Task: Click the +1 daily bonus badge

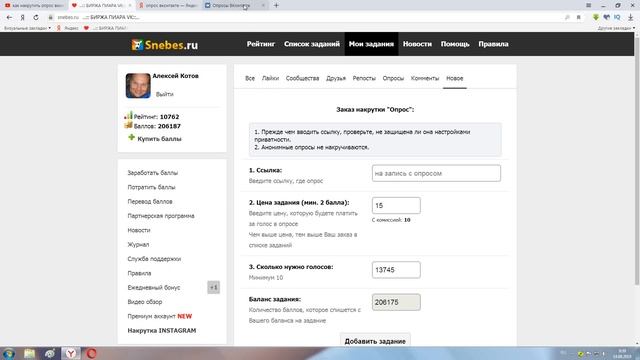Action: 213,287
